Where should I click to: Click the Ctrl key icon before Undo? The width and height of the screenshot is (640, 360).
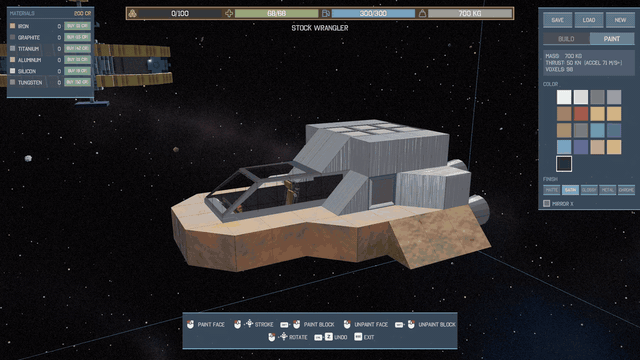[318, 338]
